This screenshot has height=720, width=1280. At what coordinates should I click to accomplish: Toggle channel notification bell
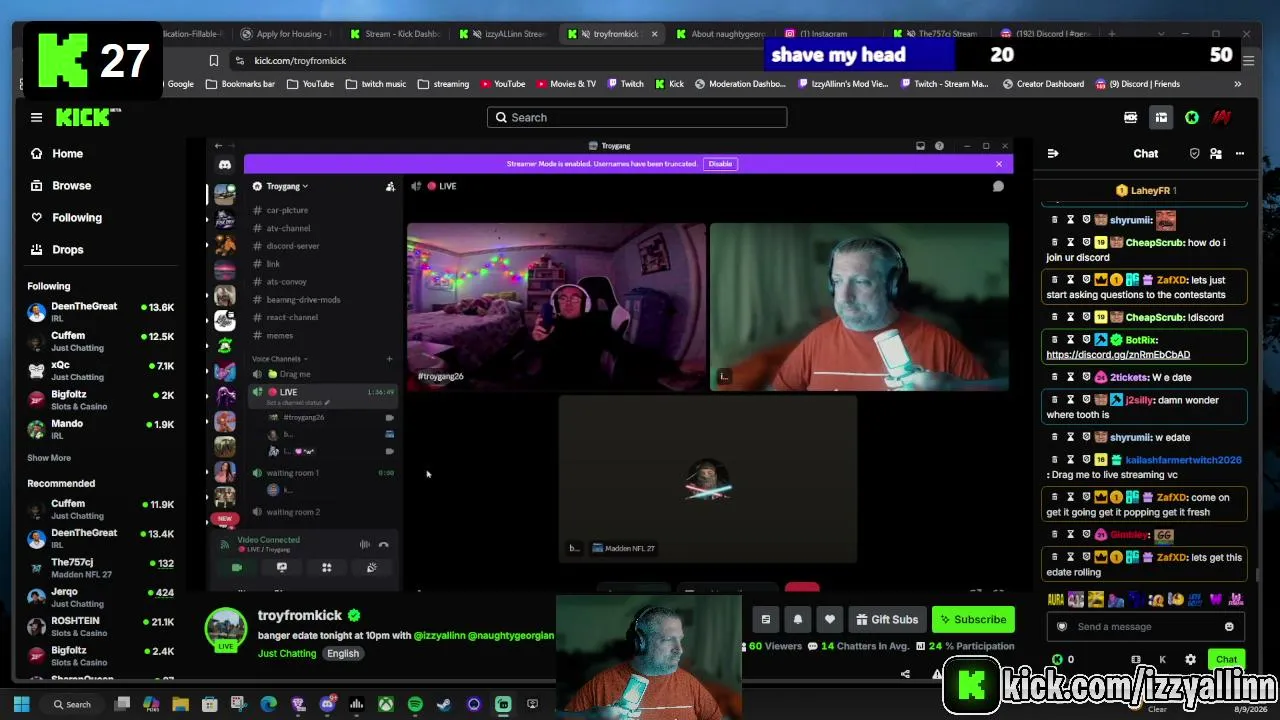(x=797, y=619)
